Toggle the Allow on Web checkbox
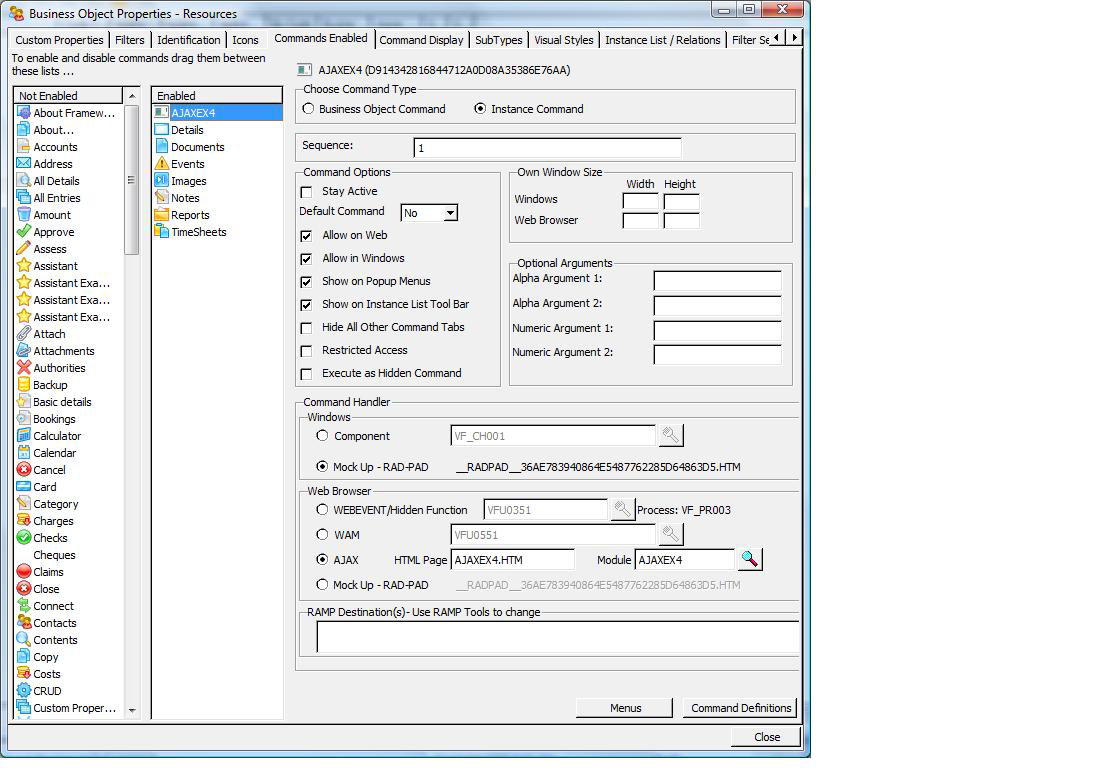This screenshot has width=1104, height=783. 306,236
